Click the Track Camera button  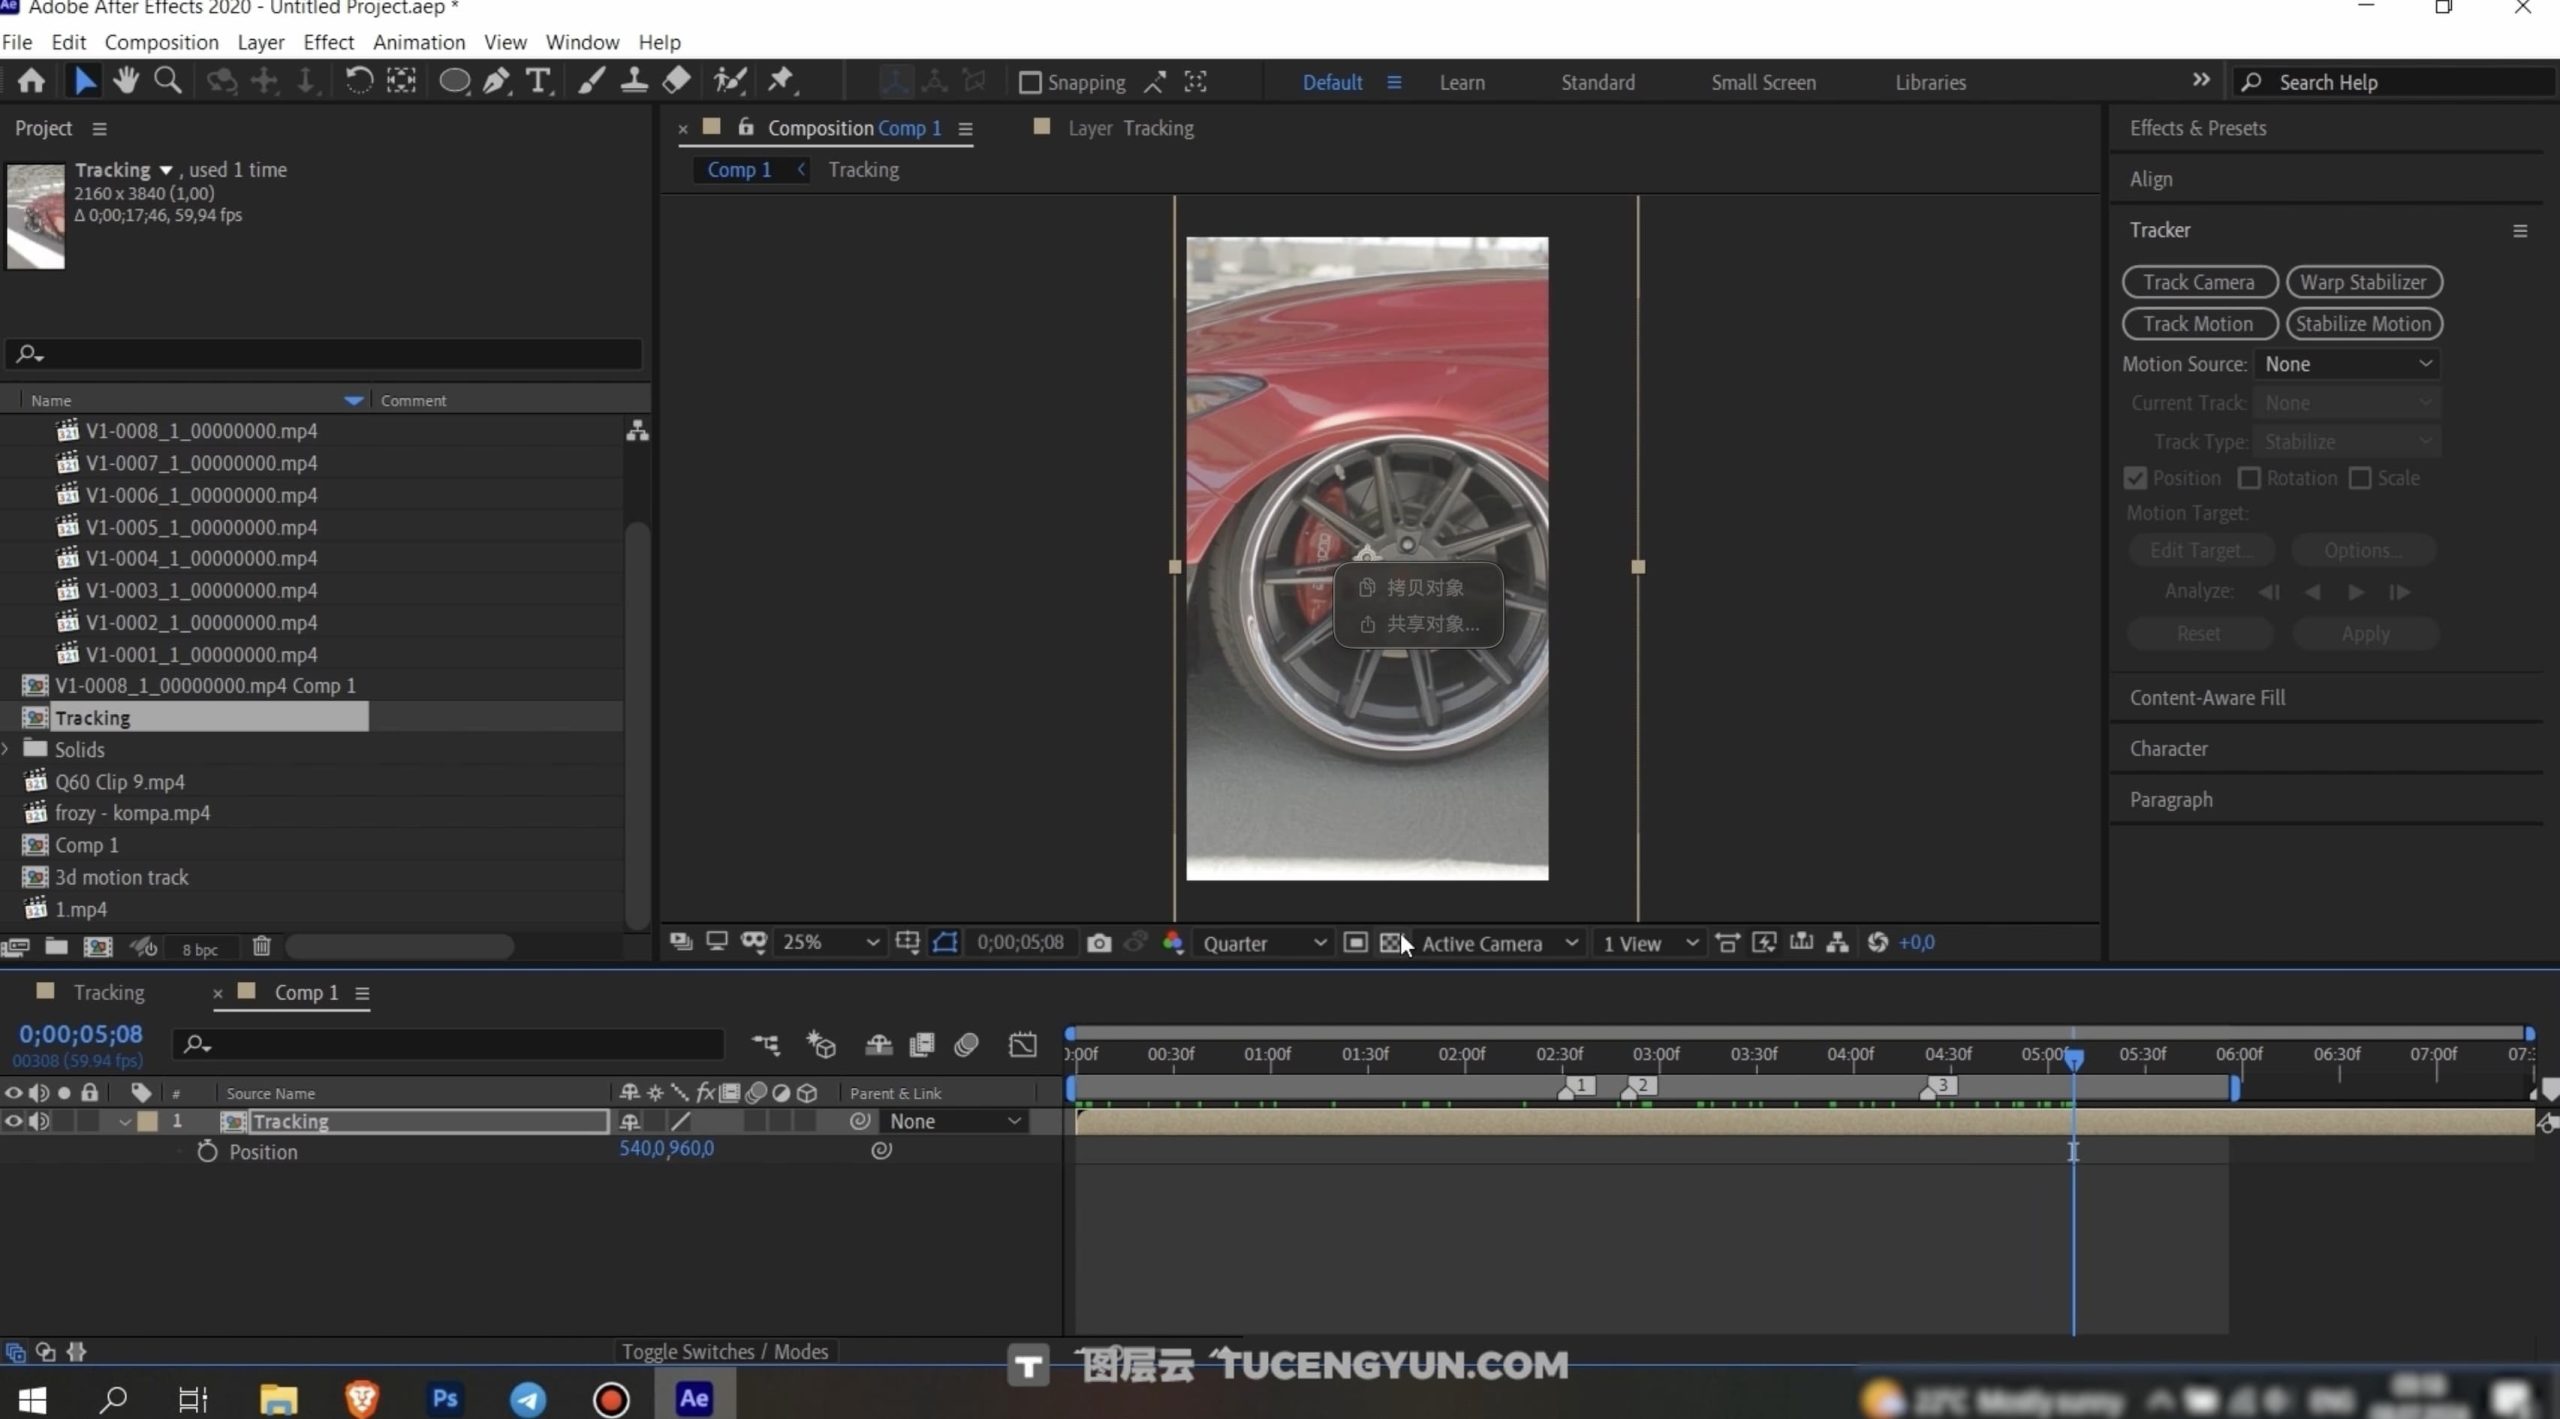2198,282
